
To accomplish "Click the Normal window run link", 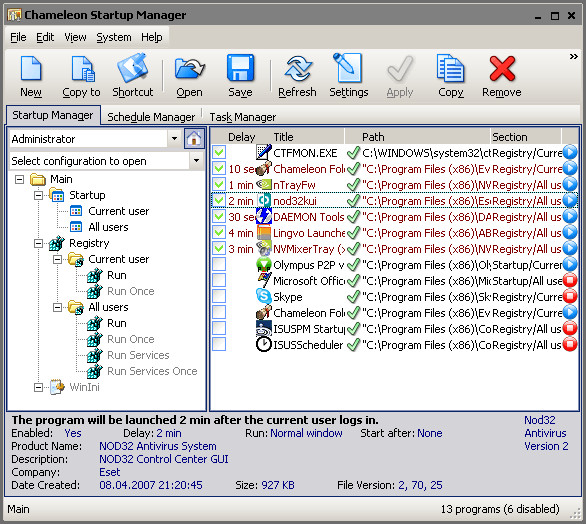I will click(306, 433).
